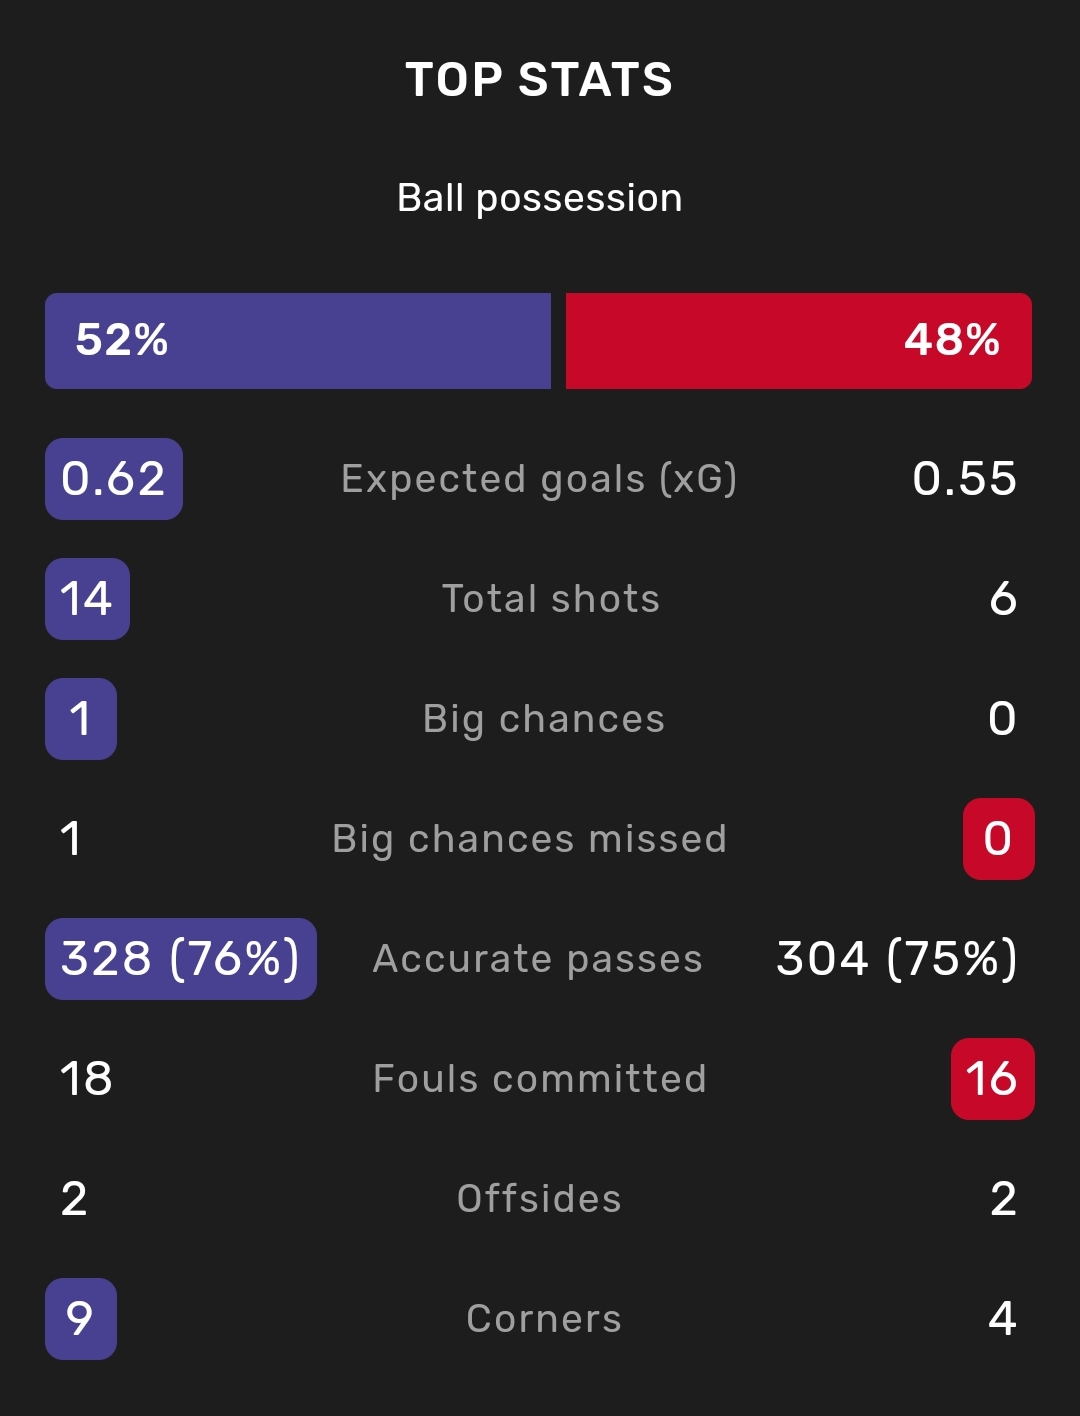
Task: Open the Offsides stat label
Action: click(539, 1199)
